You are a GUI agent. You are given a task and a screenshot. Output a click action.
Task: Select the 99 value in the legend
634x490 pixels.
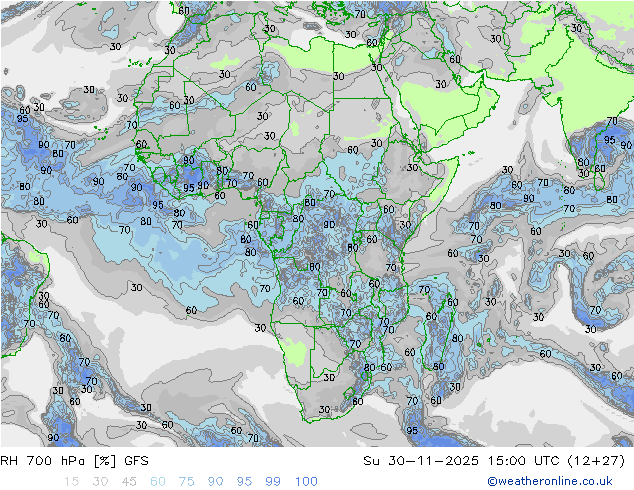click(x=273, y=481)
